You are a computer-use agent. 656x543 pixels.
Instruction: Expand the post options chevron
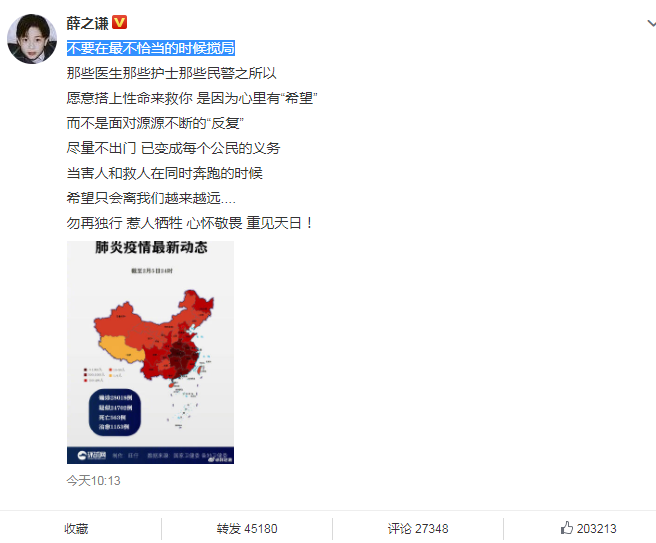tap(651, 23)
